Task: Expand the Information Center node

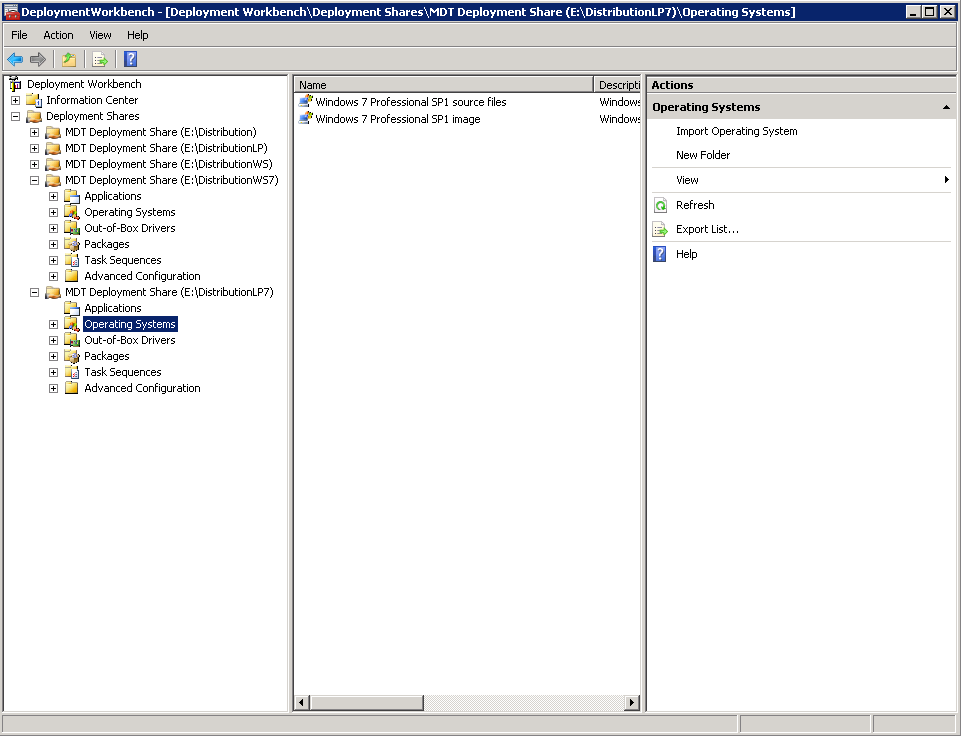Action: pyautogui.click(x=15, y=100)
